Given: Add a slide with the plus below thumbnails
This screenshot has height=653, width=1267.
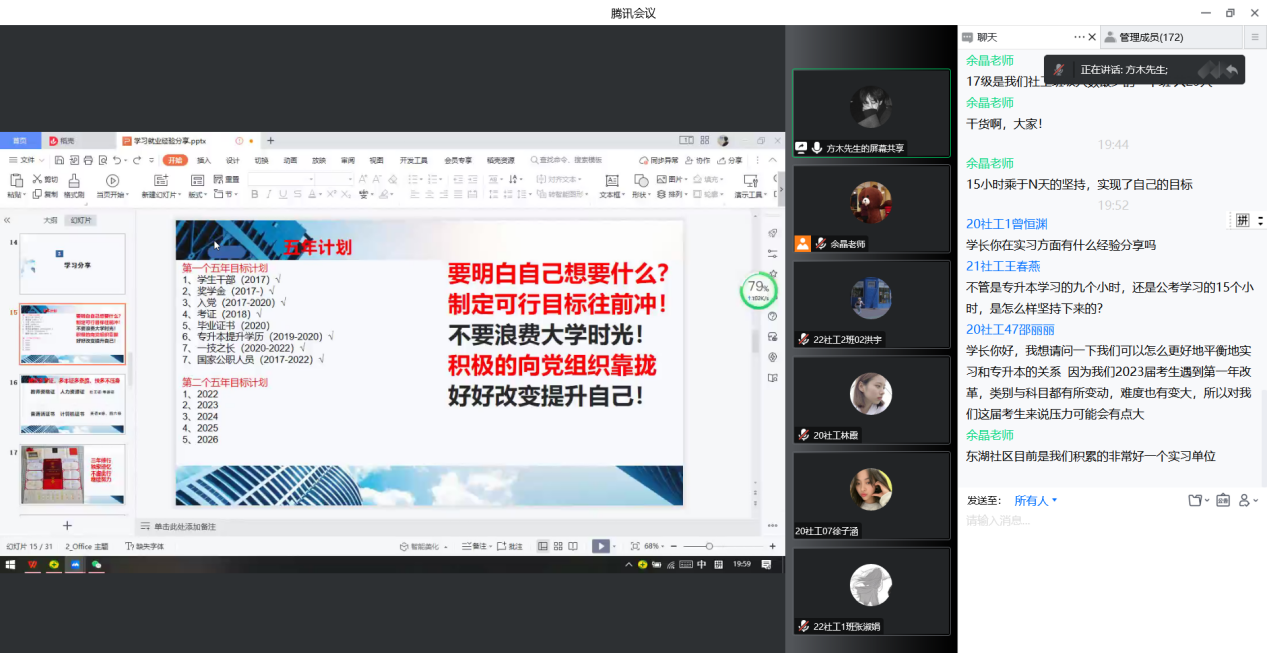Looking at the screenshot, I should coord(67,525).
